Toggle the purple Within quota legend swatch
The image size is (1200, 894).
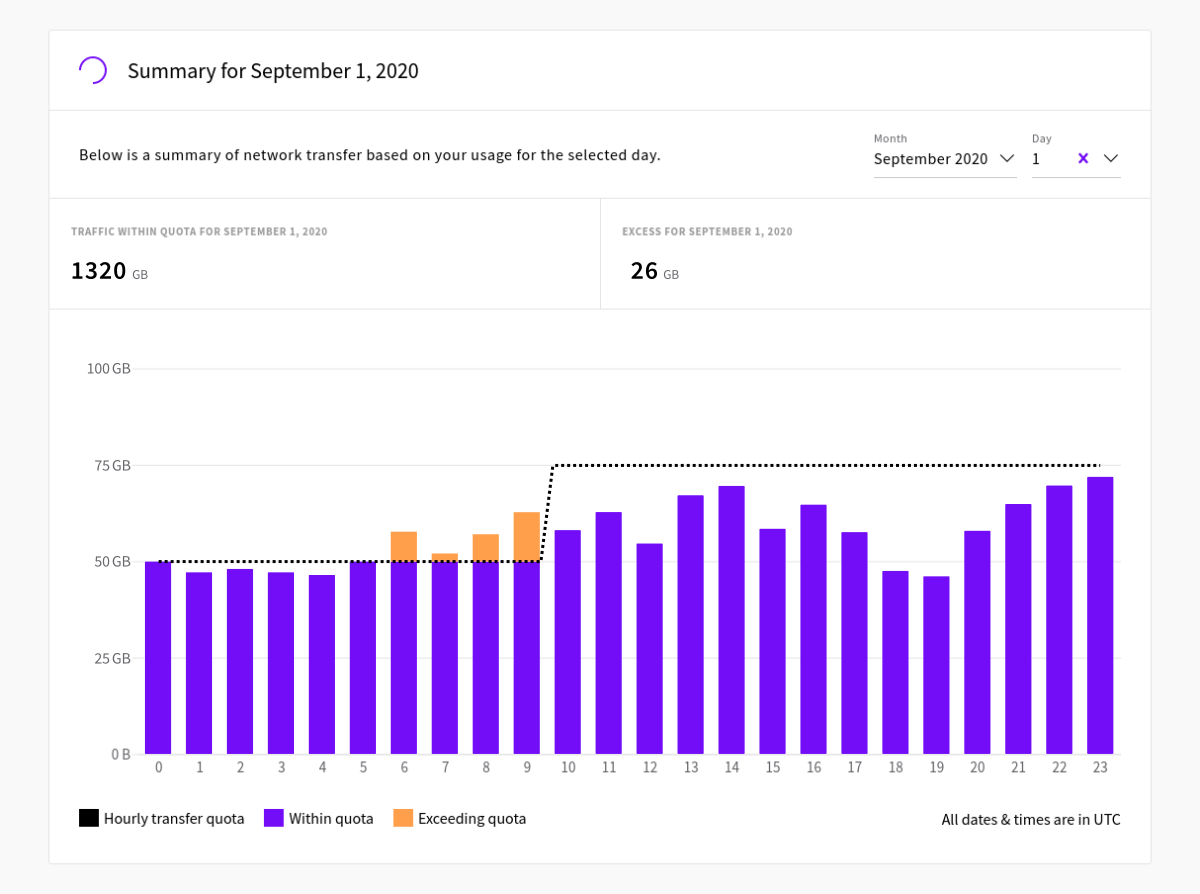click(x=274, y=818)
